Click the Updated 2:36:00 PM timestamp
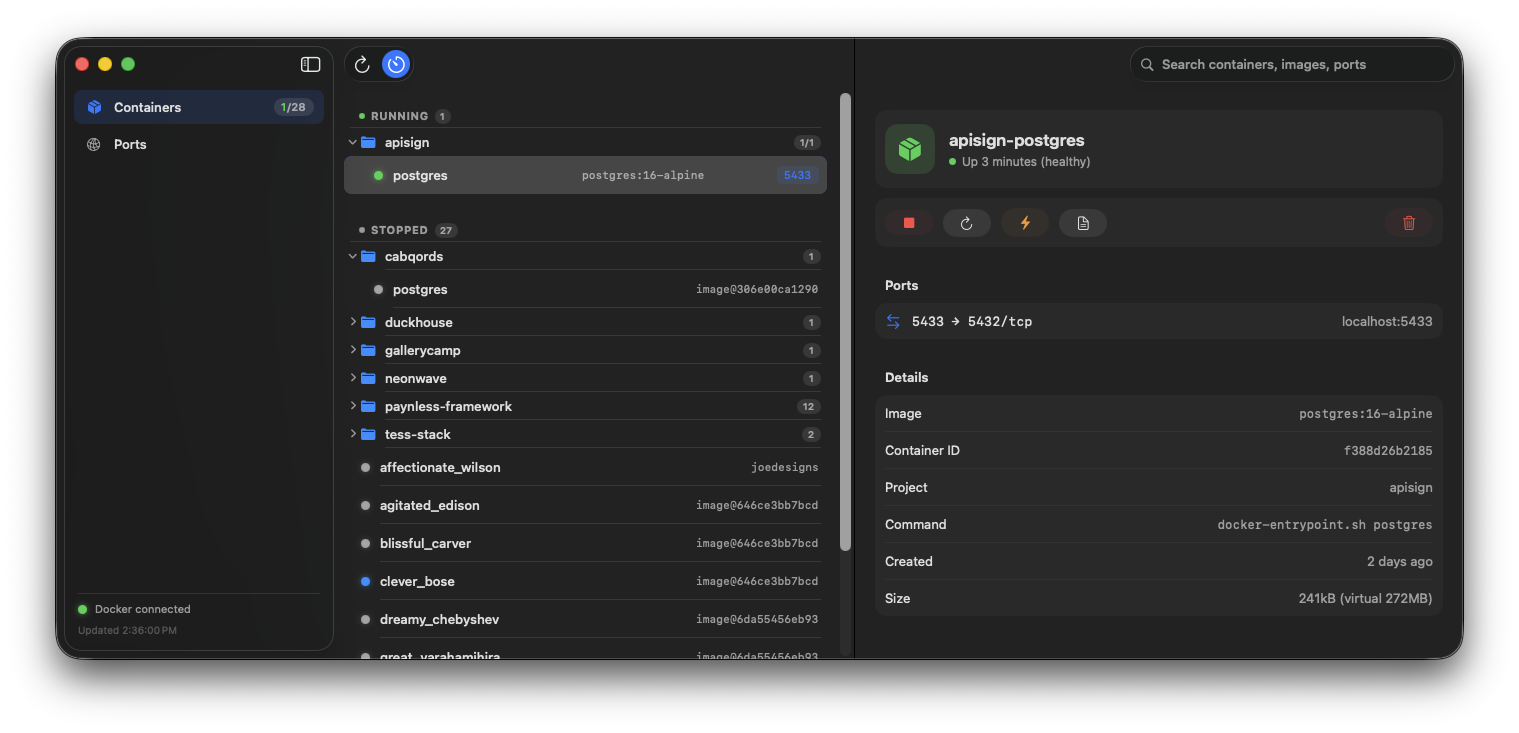 pos(127,631)
